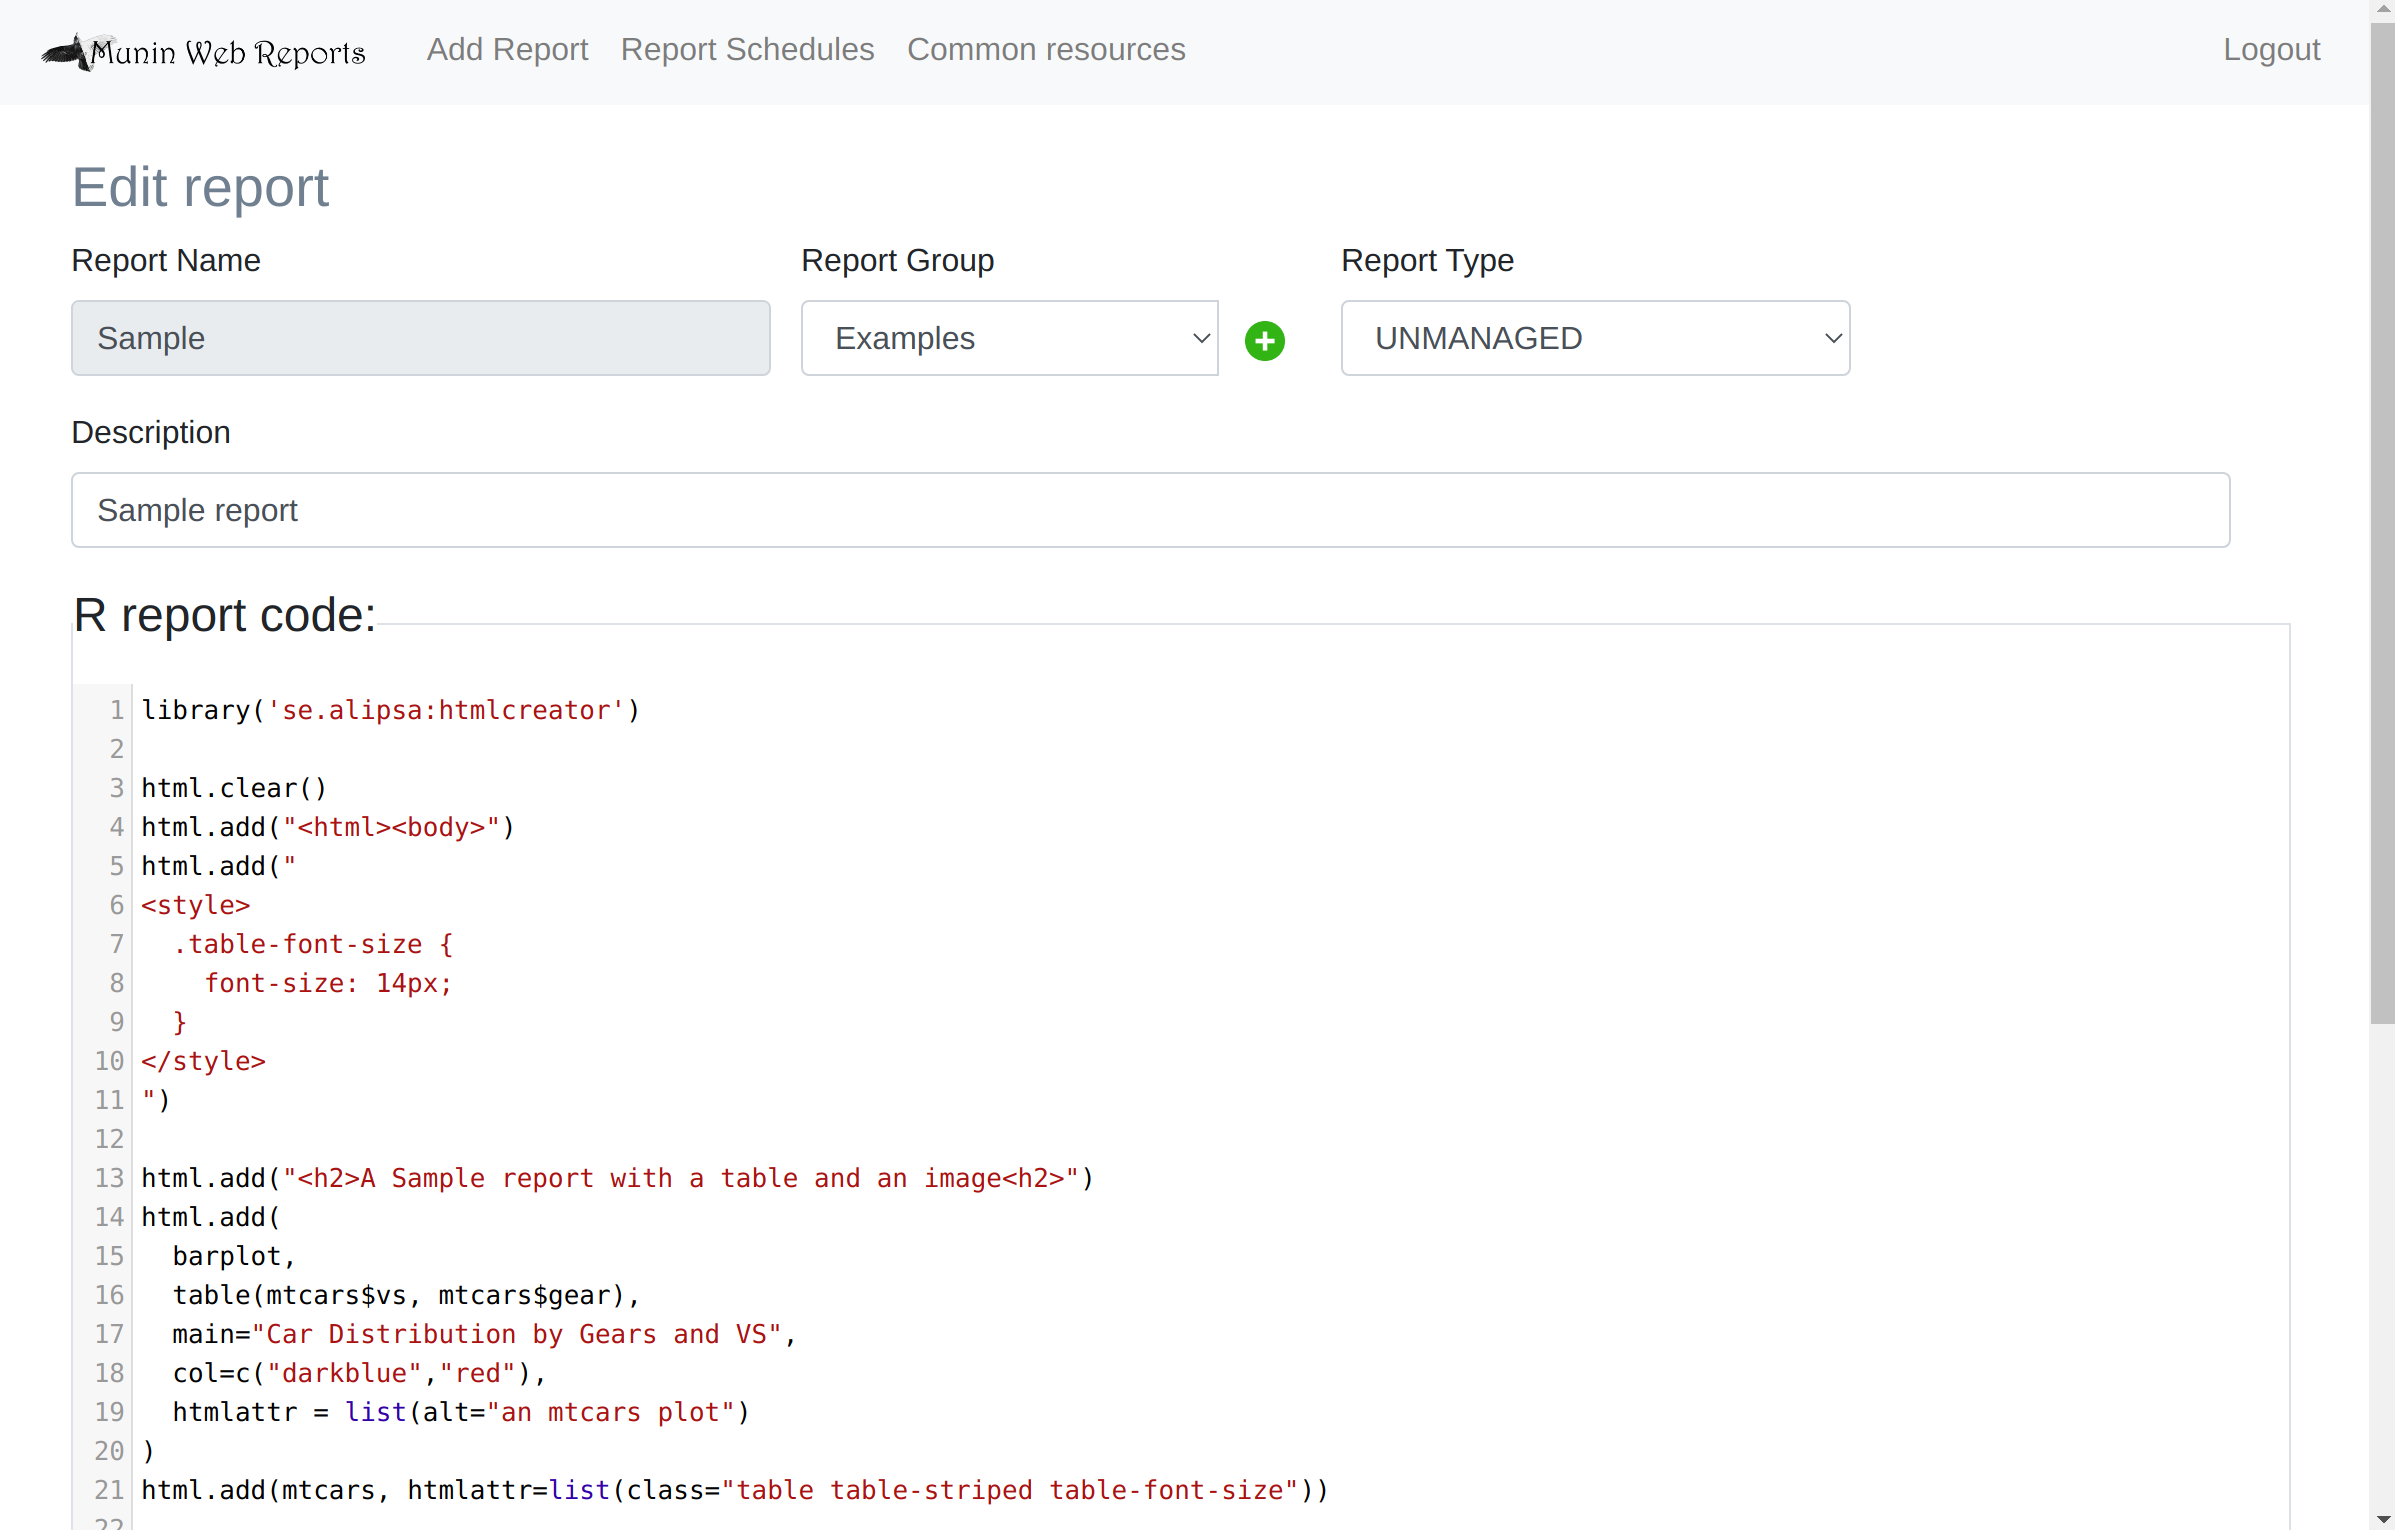Open the Report Schedules page
The width and height of the screenshot is (2395, 1530).
point(747,50)
